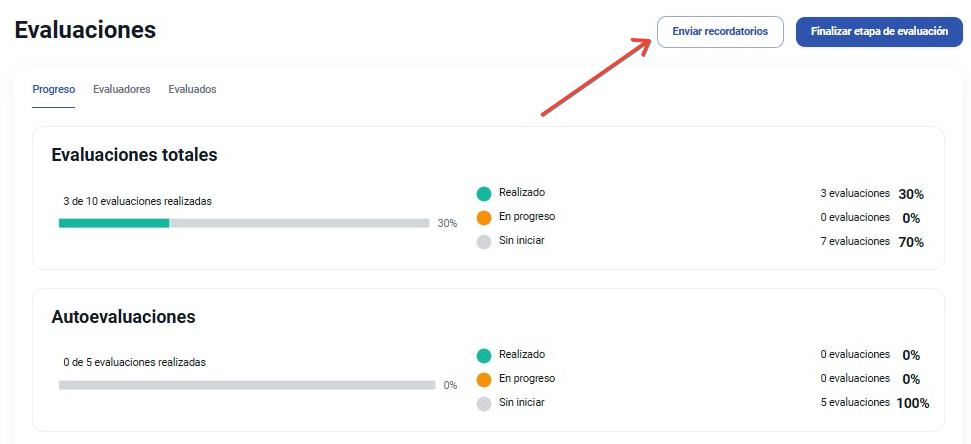This screenshot has width=971, height=444.
Task: Click the Autoevaluaciones card title
Action: coord(123,317)
